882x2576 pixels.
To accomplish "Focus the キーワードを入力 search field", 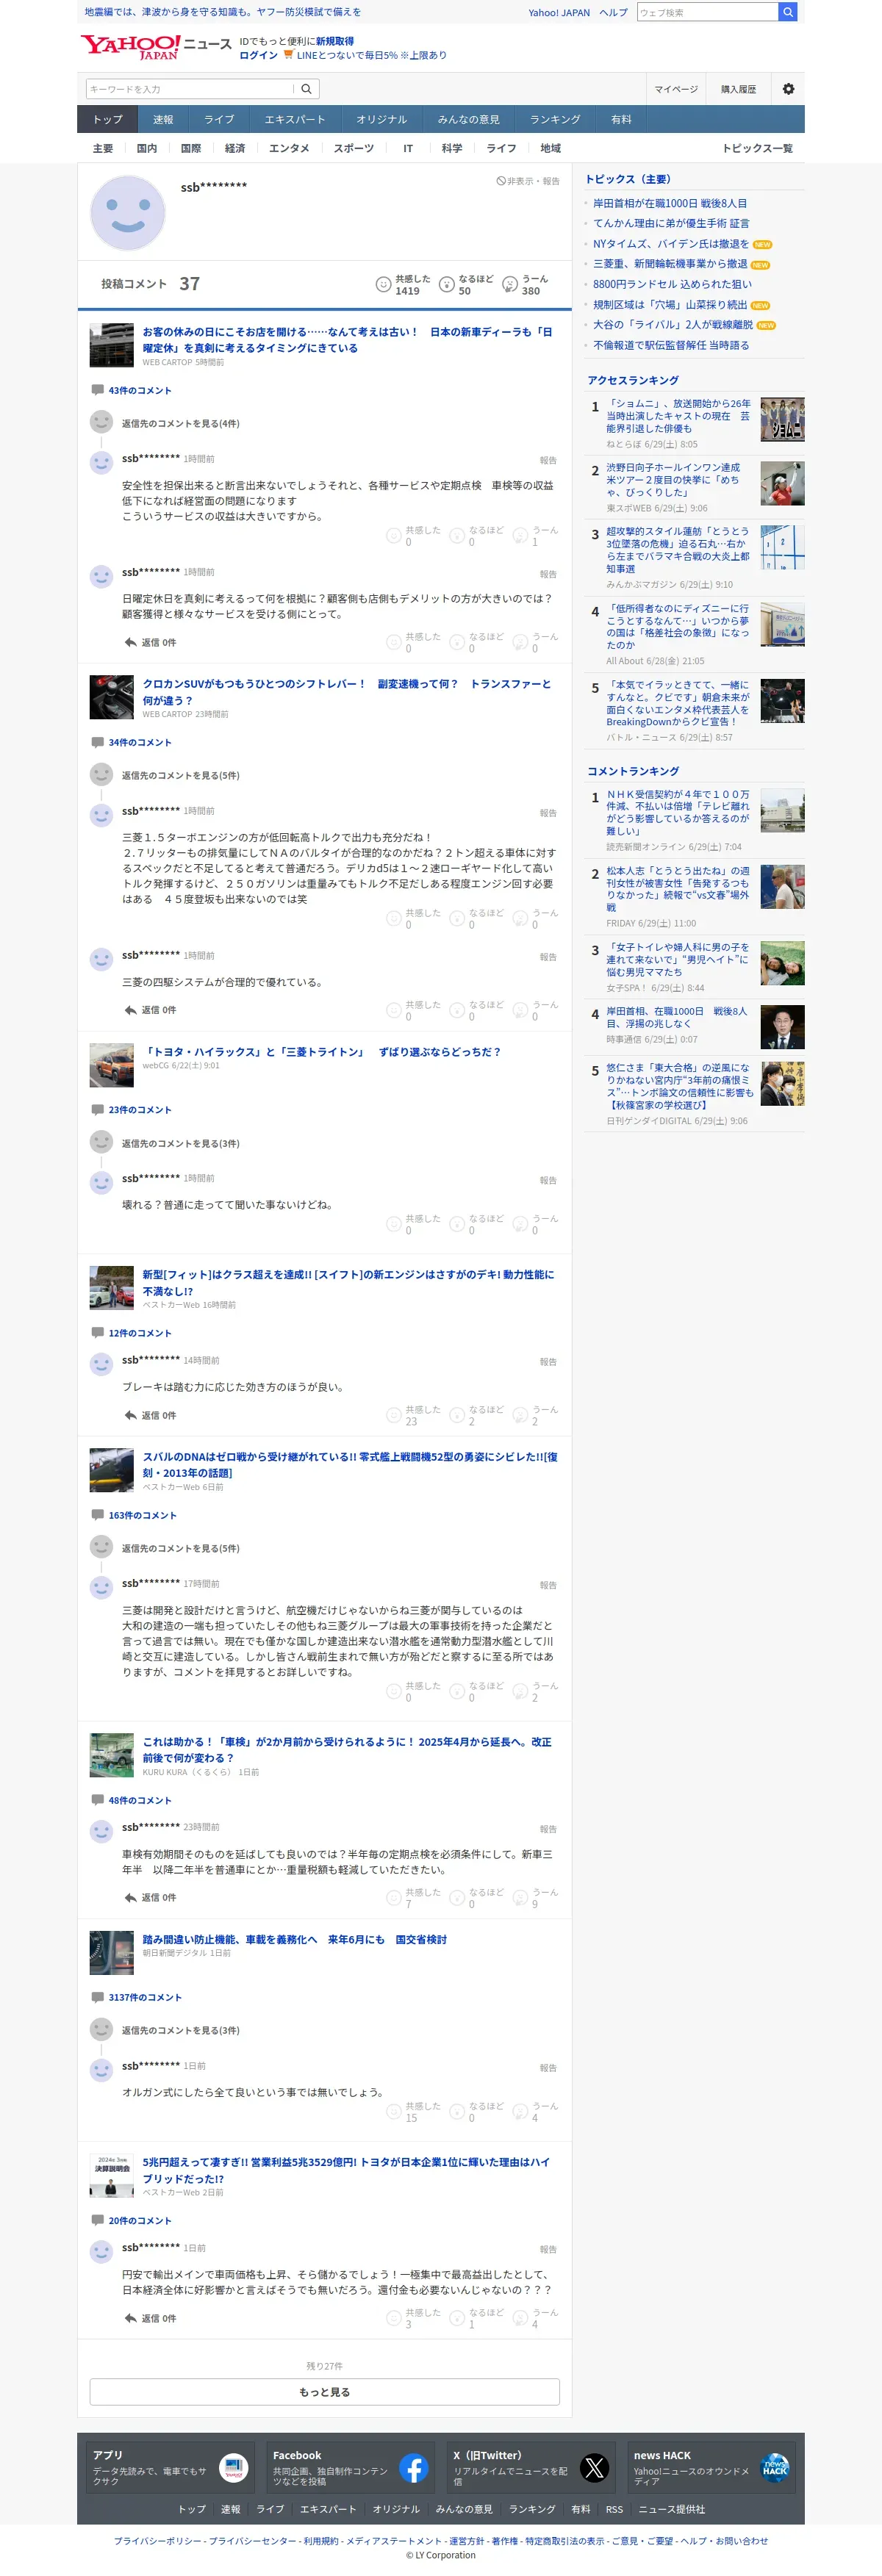I will pyautogui.click(x=191, y=89).
